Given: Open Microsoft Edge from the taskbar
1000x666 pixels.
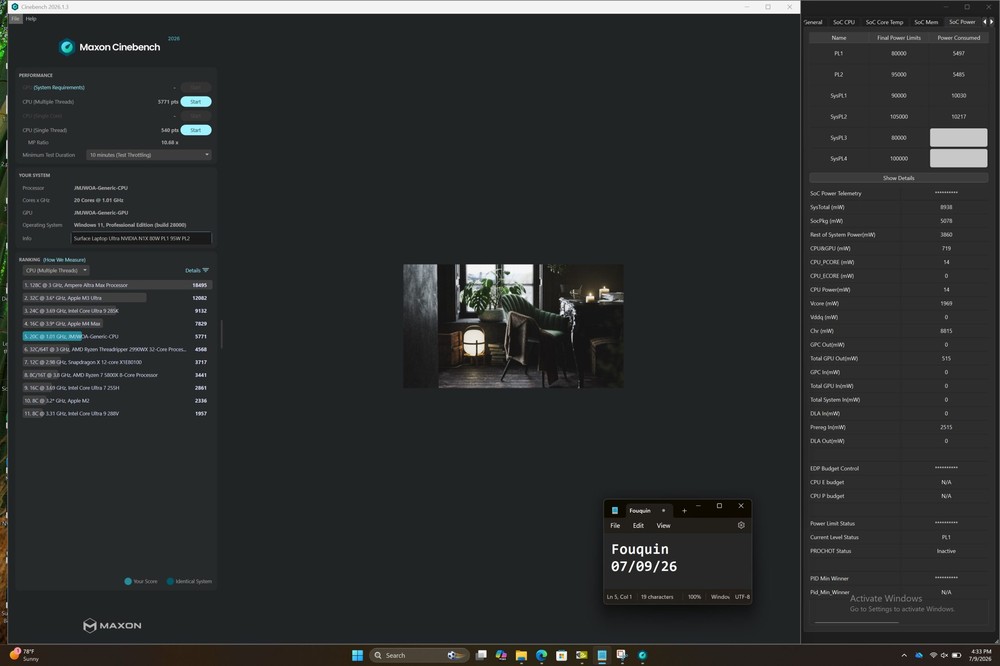Looking at the screenshot, I should pyautogui.click(x=541, y=655).
